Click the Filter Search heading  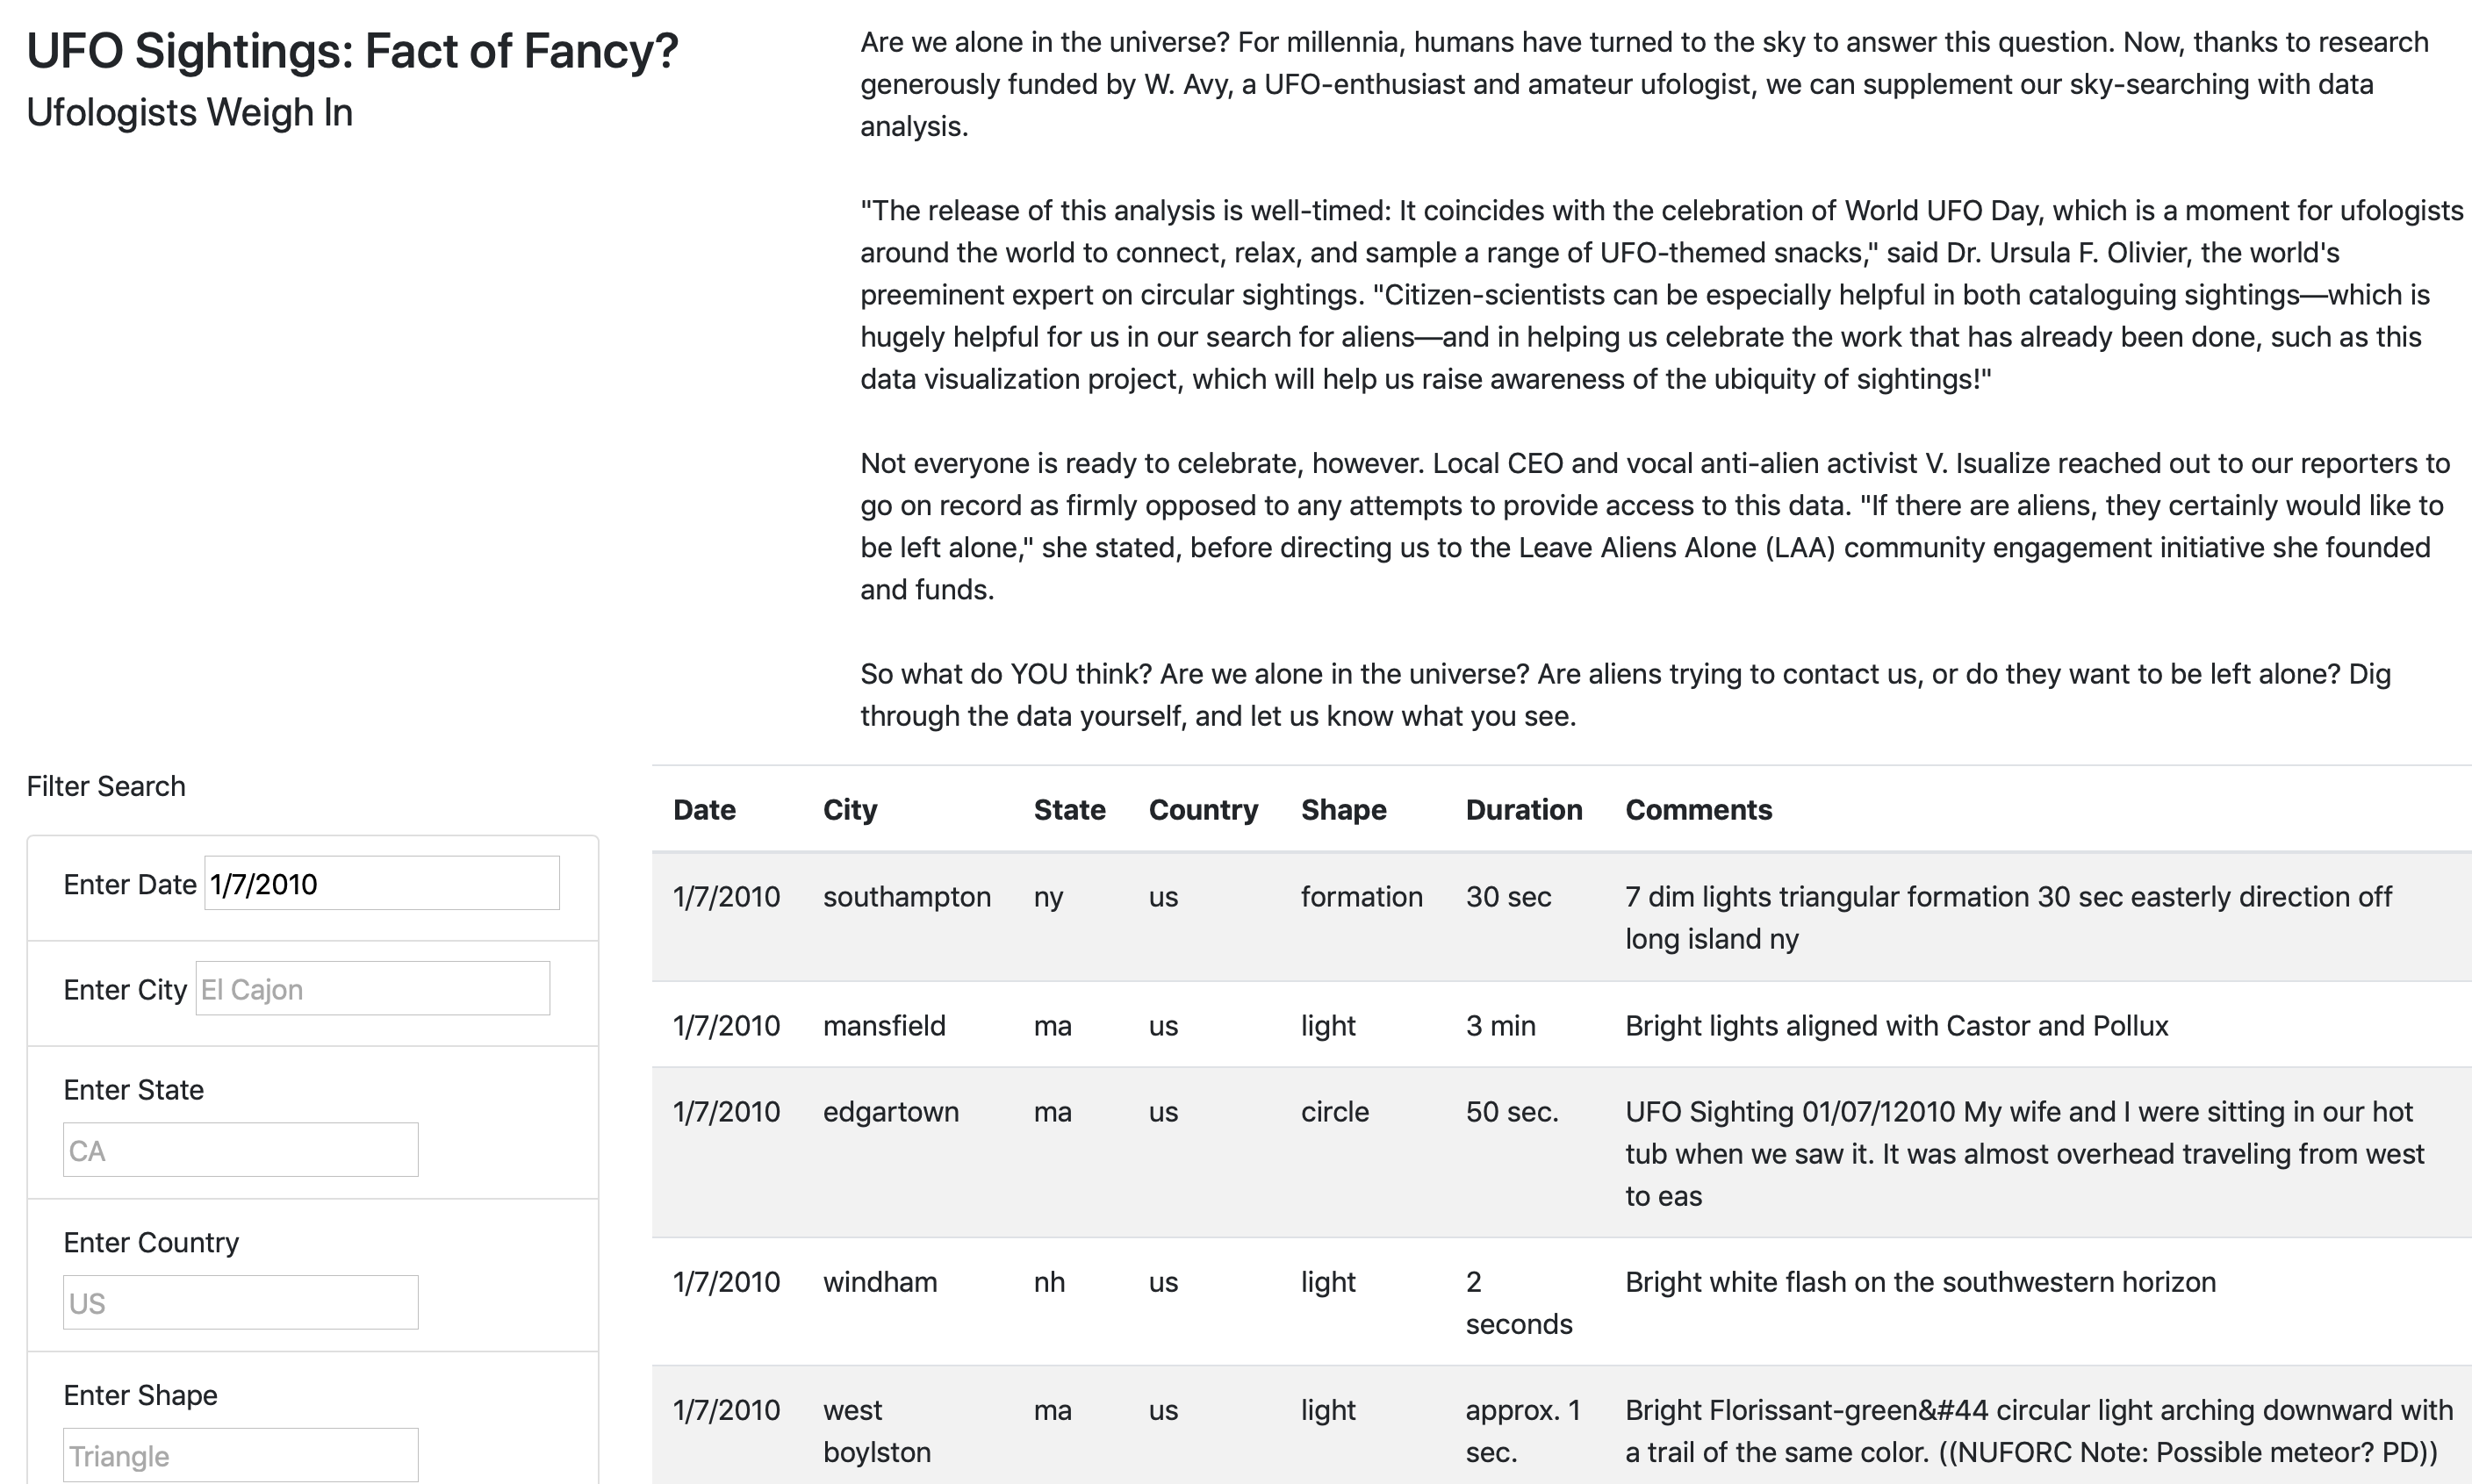[106, 786]
